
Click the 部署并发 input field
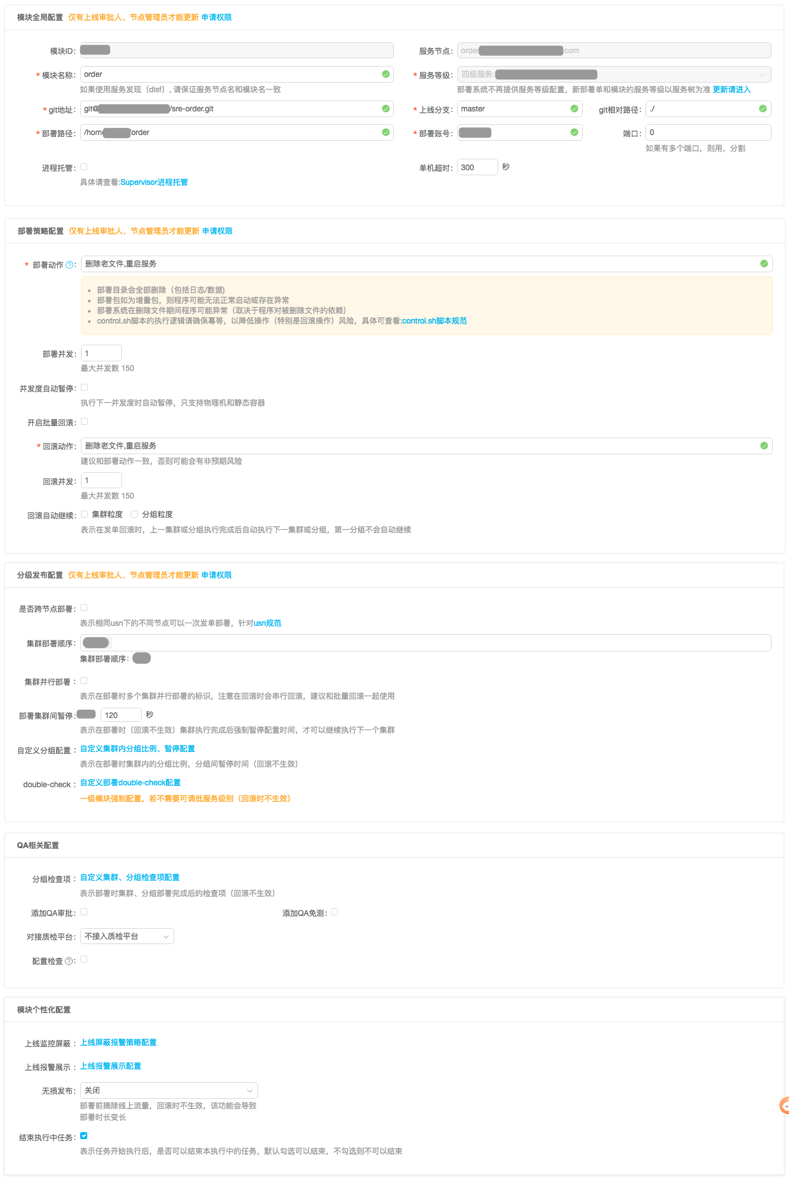[102, 353]
